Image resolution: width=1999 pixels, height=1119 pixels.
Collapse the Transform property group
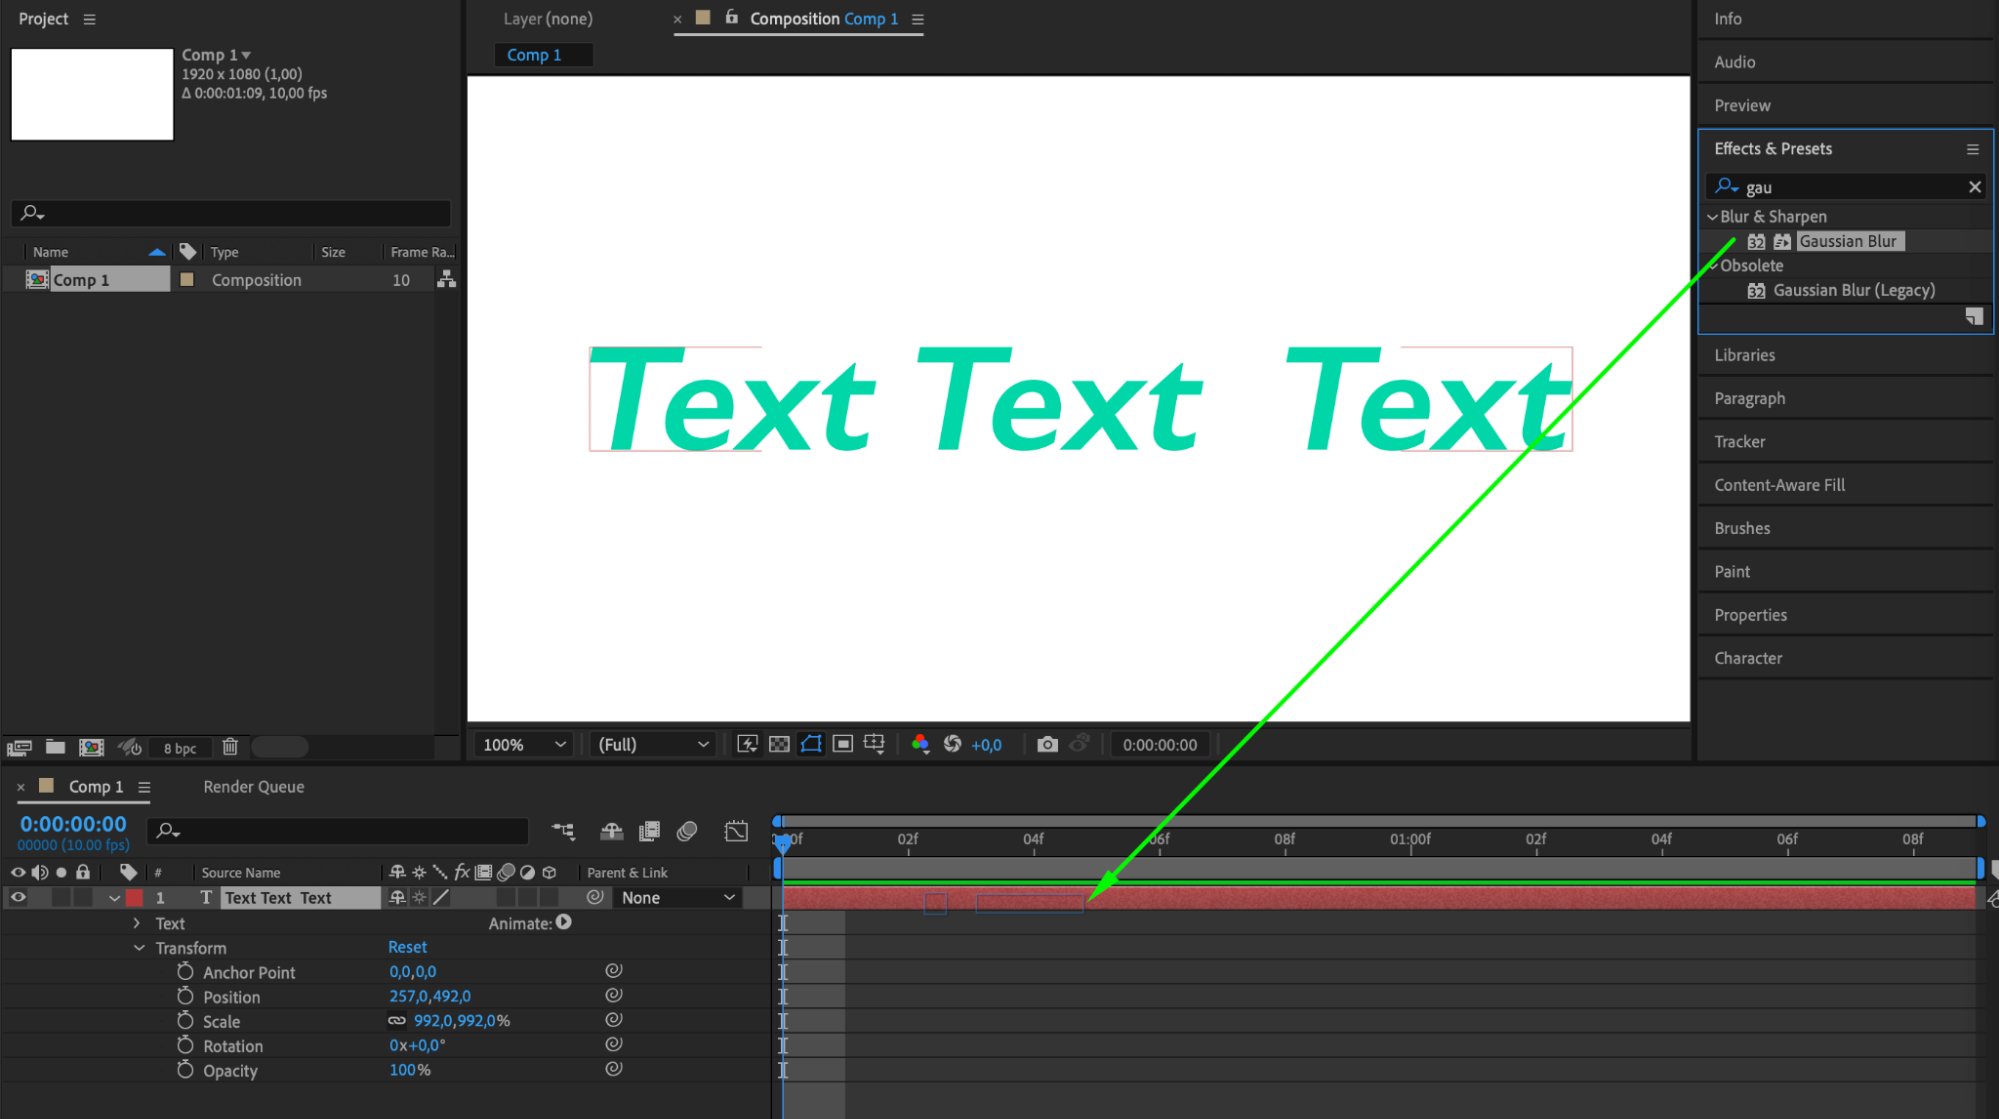(139, 947)
